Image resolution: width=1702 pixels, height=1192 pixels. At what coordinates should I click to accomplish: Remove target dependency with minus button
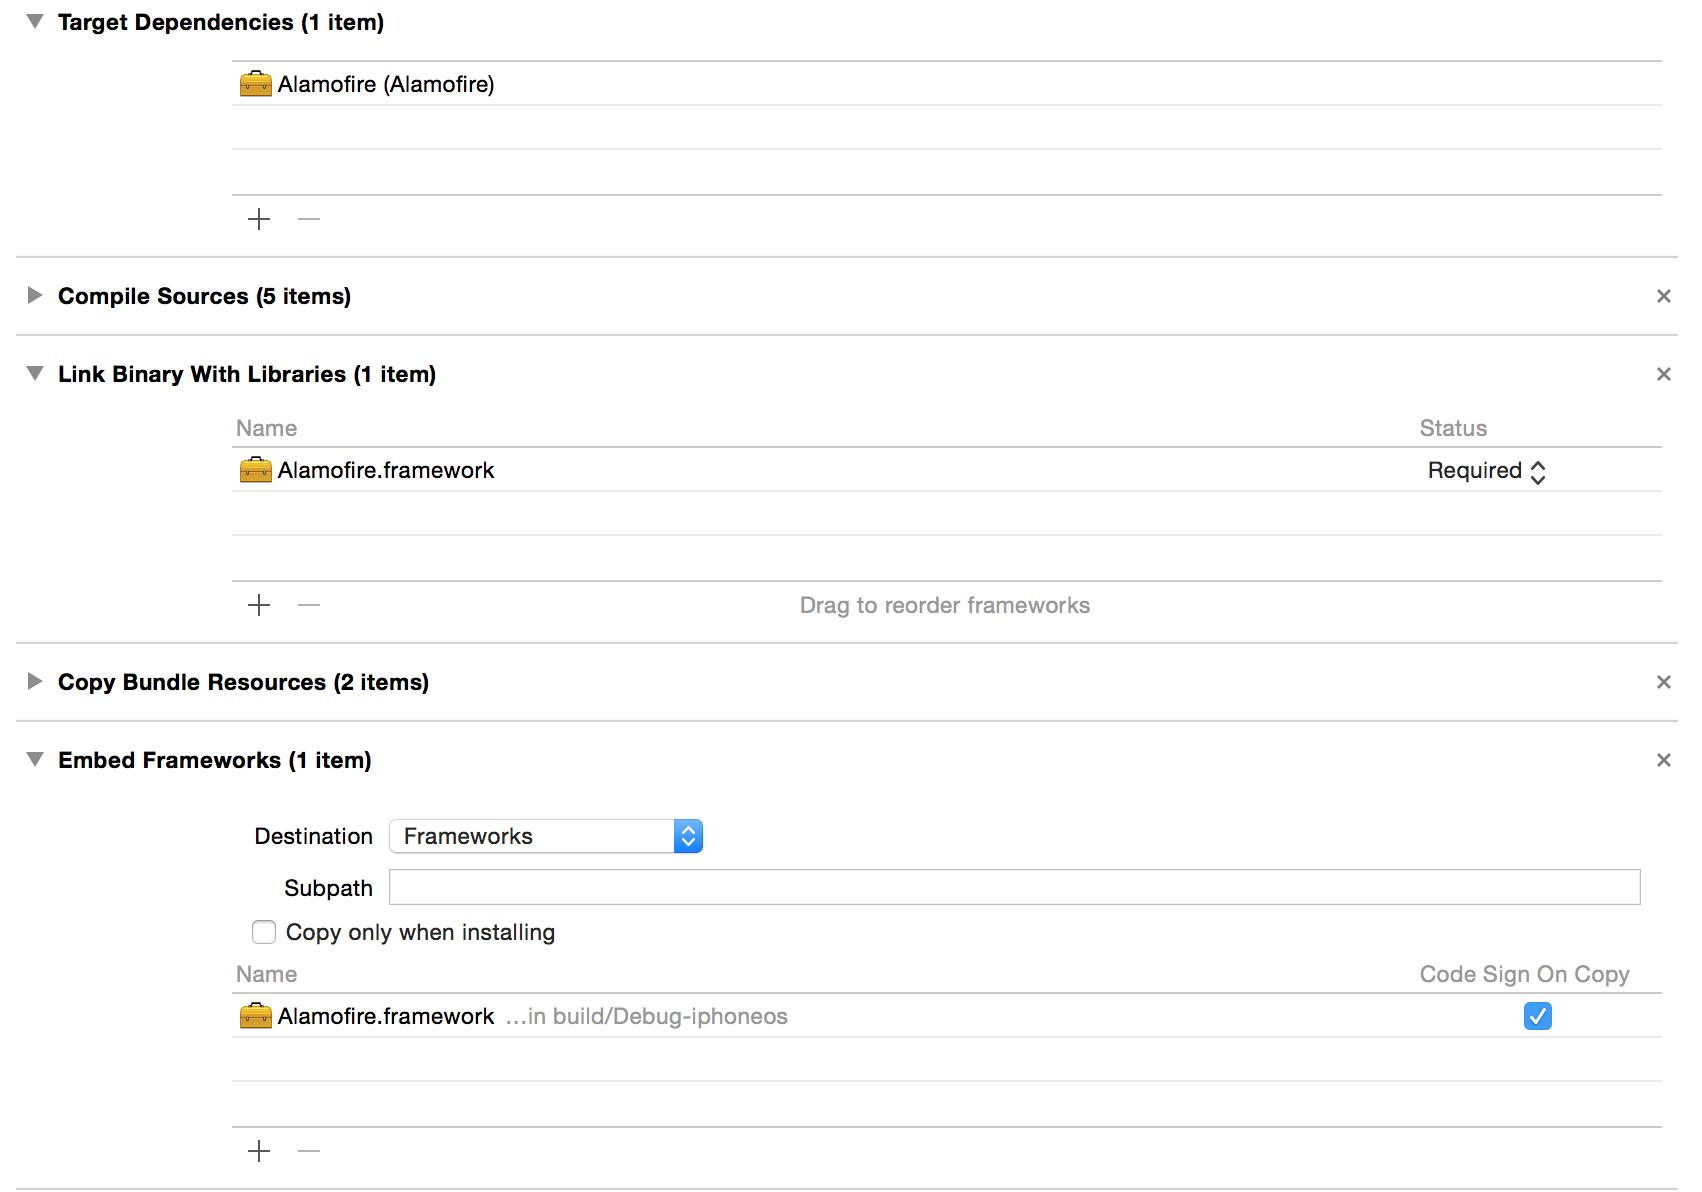coord(309,219)
